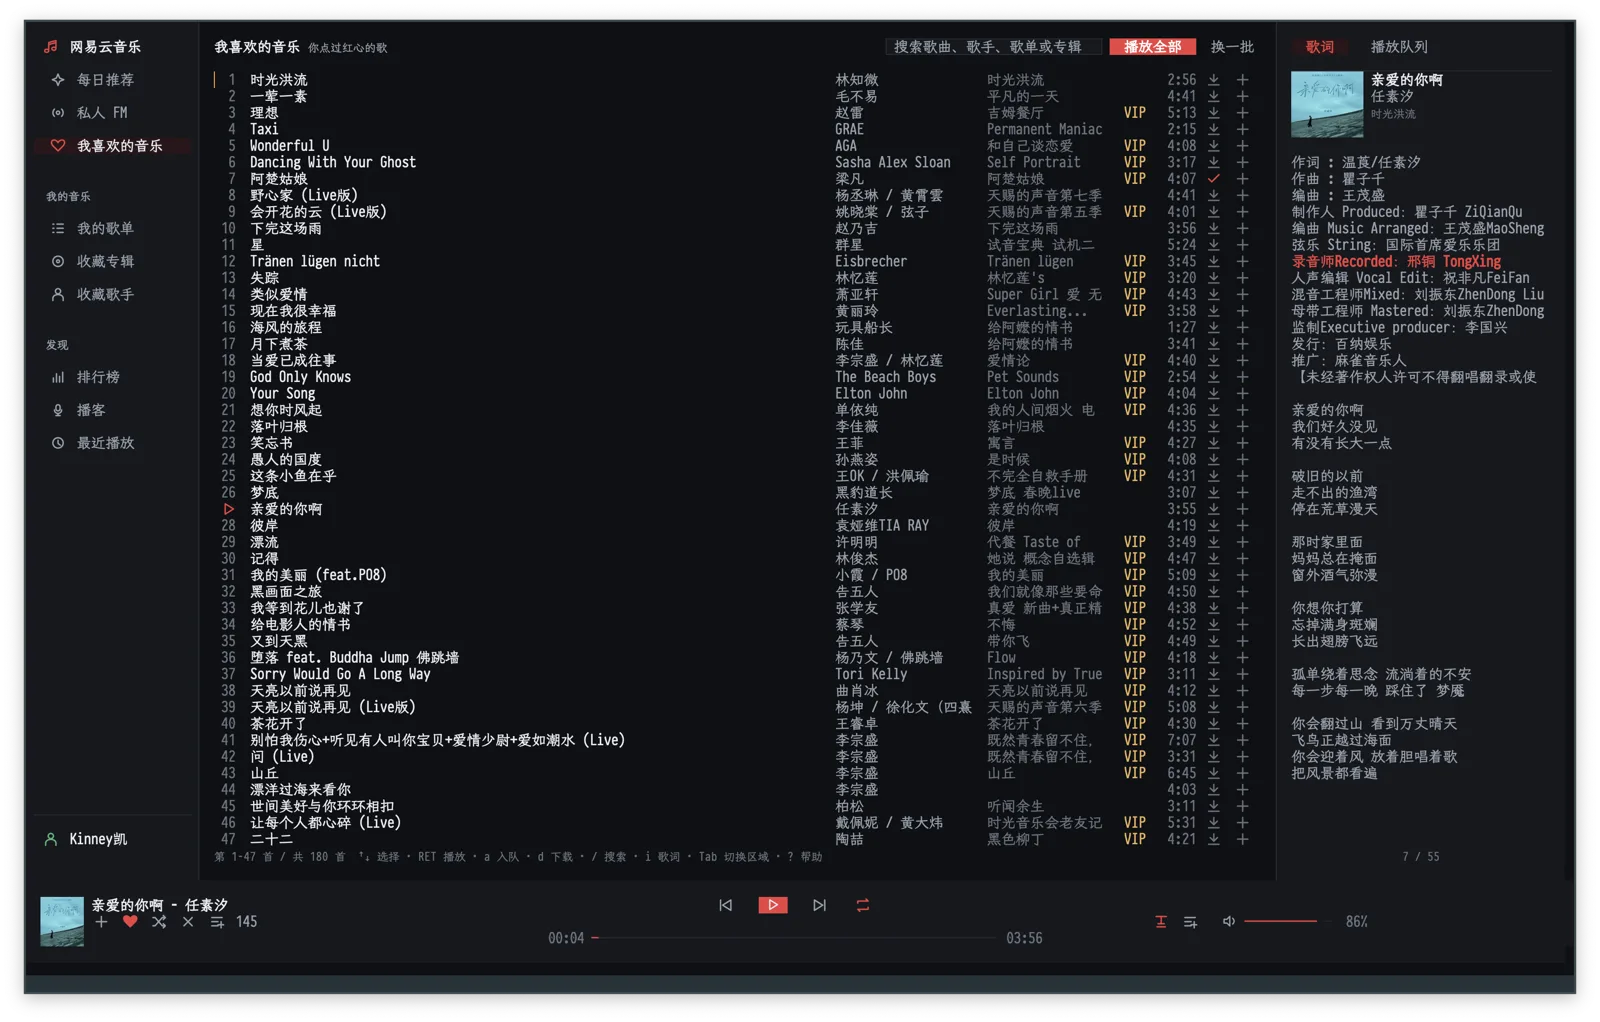The image size is (1600, 1022).
Task: Add current song to playlist with plus icon
Action: click(101, 922)
